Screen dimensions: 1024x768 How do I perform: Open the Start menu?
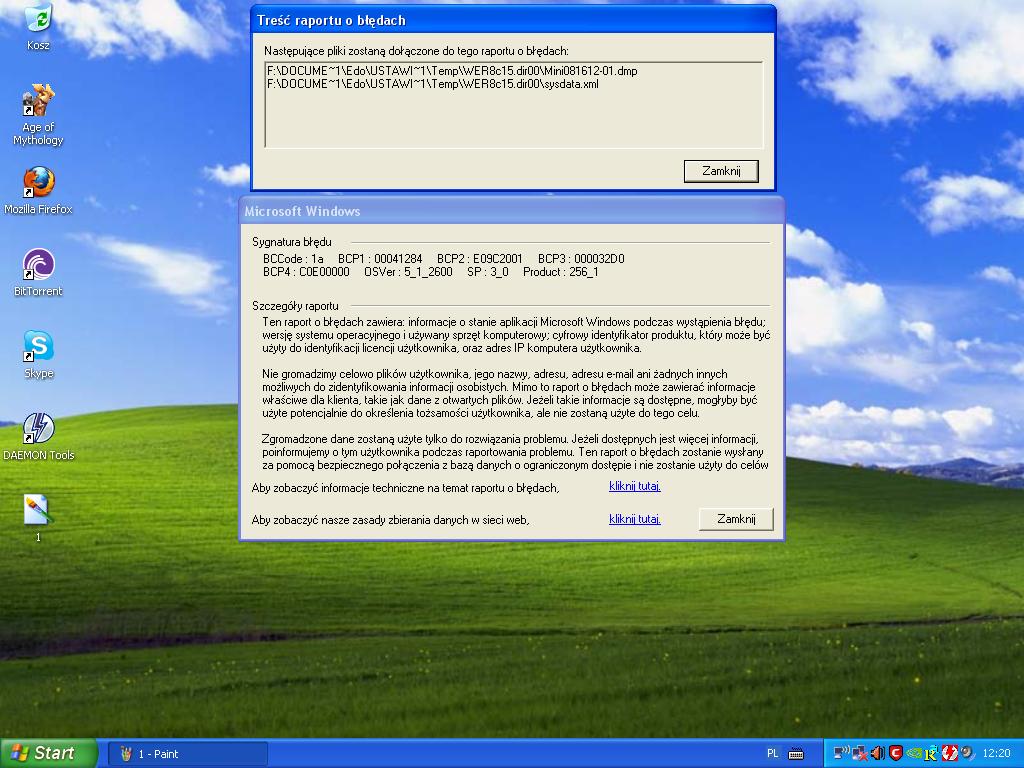click(48, 753)
